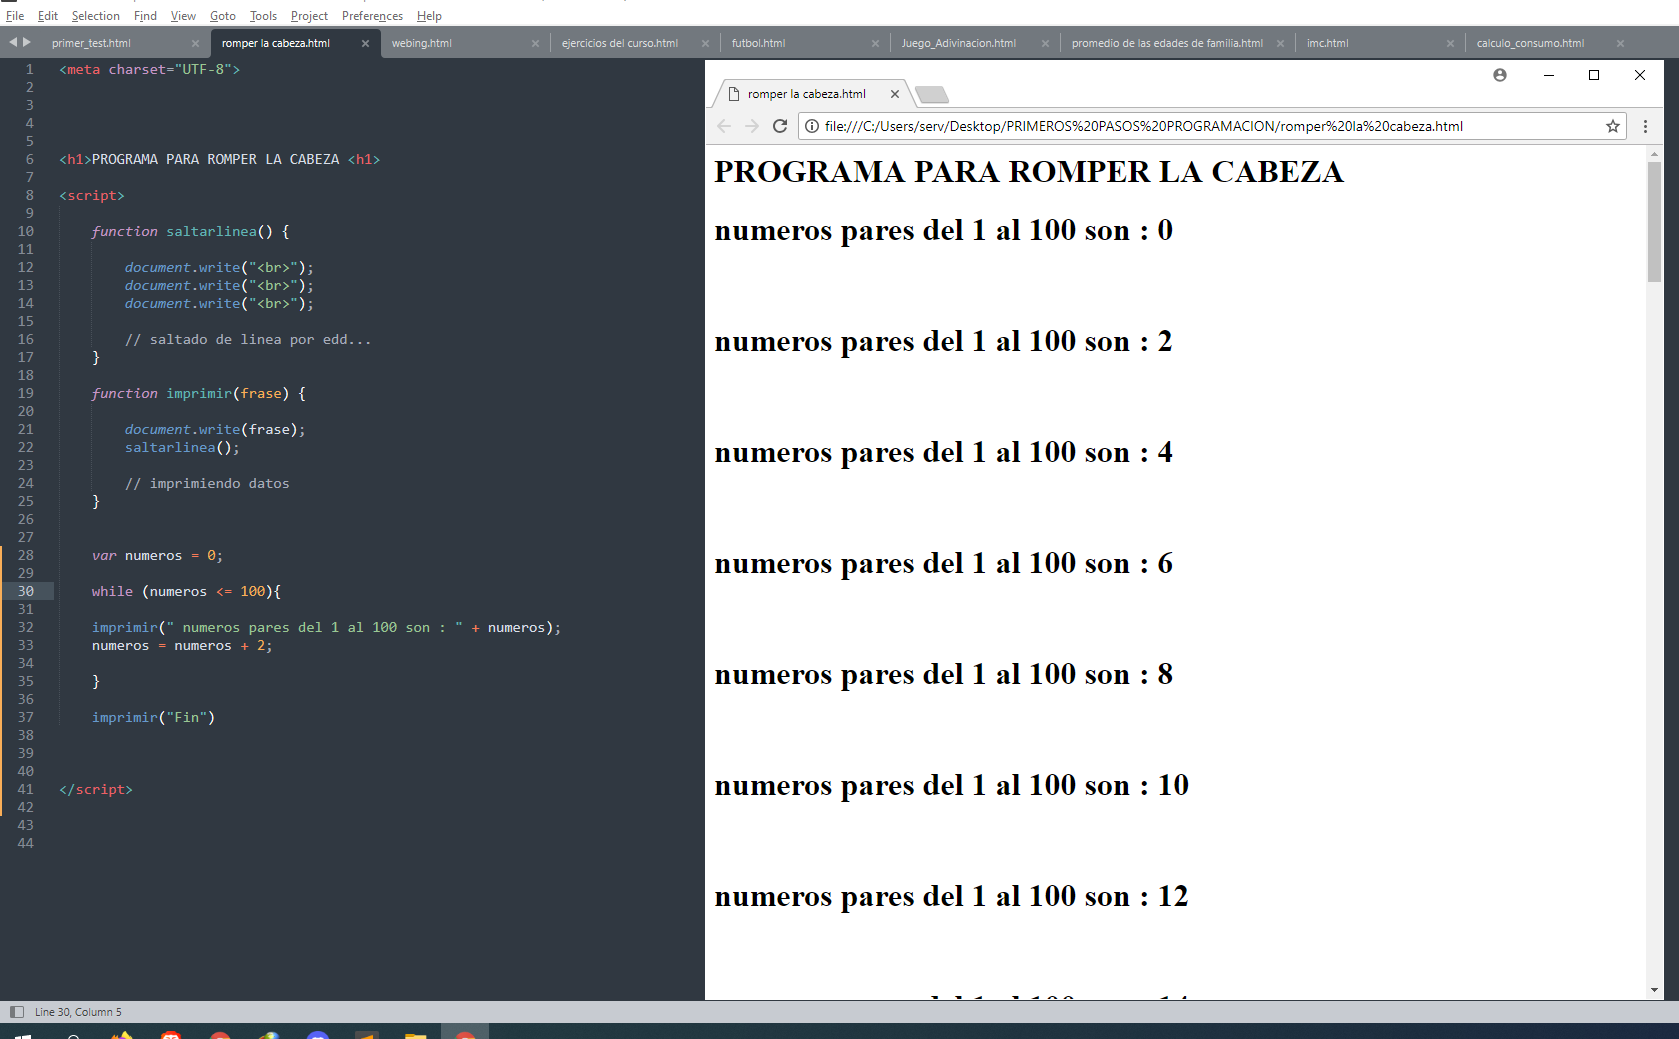Image resolution: width=1679 pixels, height=1039 pixels.
Task: Open the Goto menu
Action: coord(223,16)
